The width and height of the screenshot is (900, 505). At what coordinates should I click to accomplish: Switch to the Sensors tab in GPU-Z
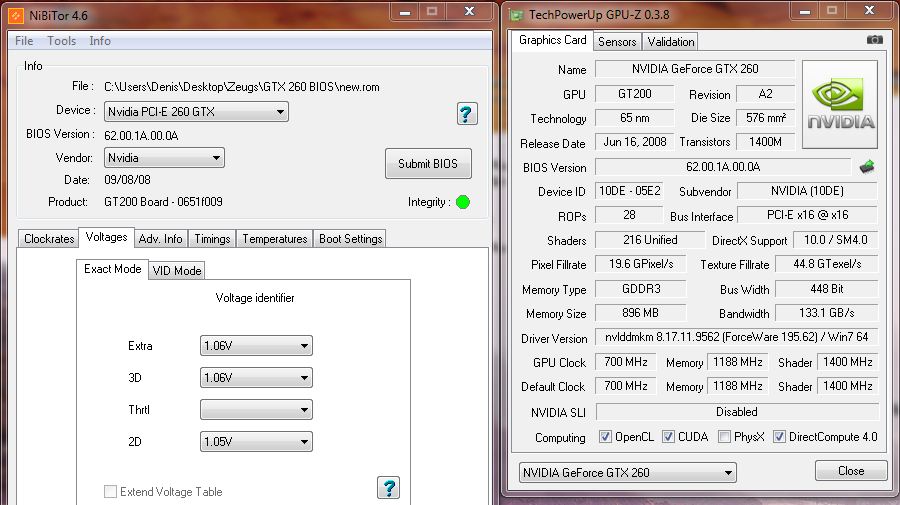click(617, 42)
